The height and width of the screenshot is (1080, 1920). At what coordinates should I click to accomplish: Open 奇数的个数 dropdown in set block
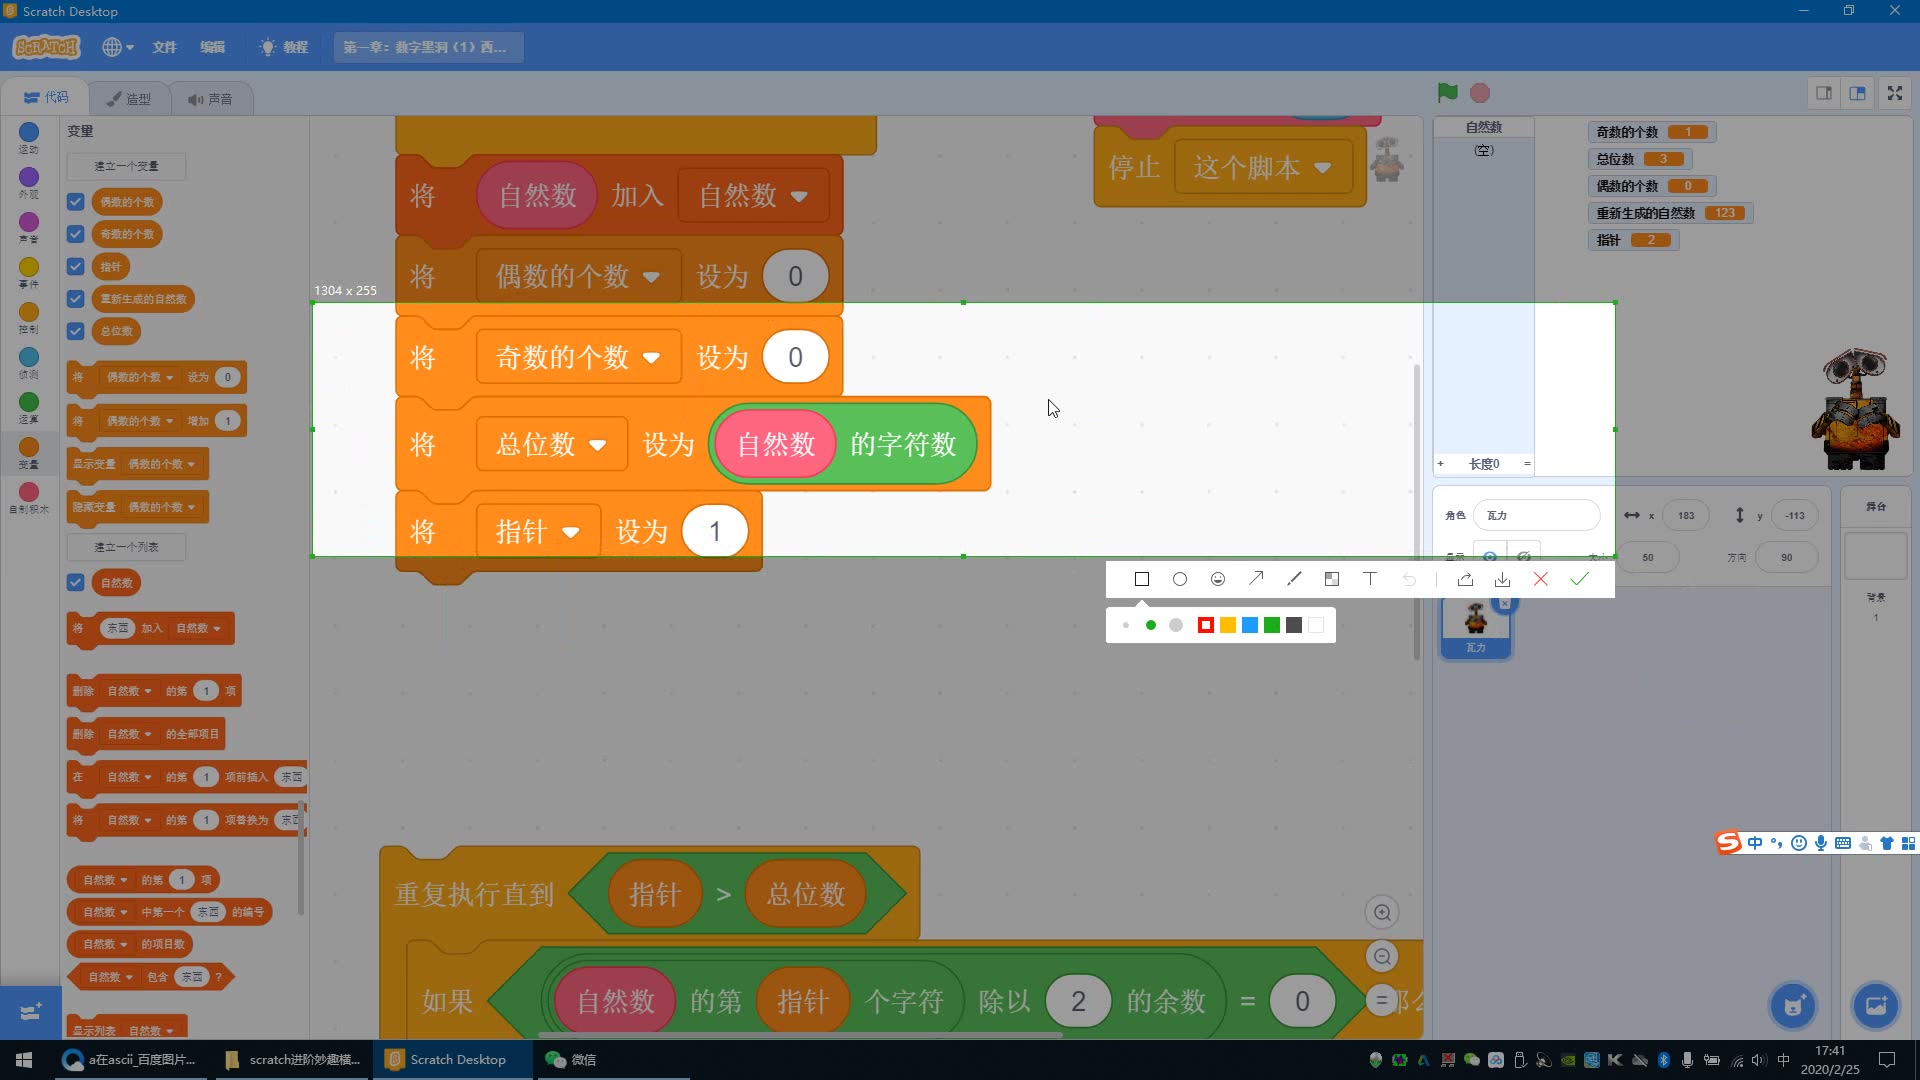tap(579, 357)
